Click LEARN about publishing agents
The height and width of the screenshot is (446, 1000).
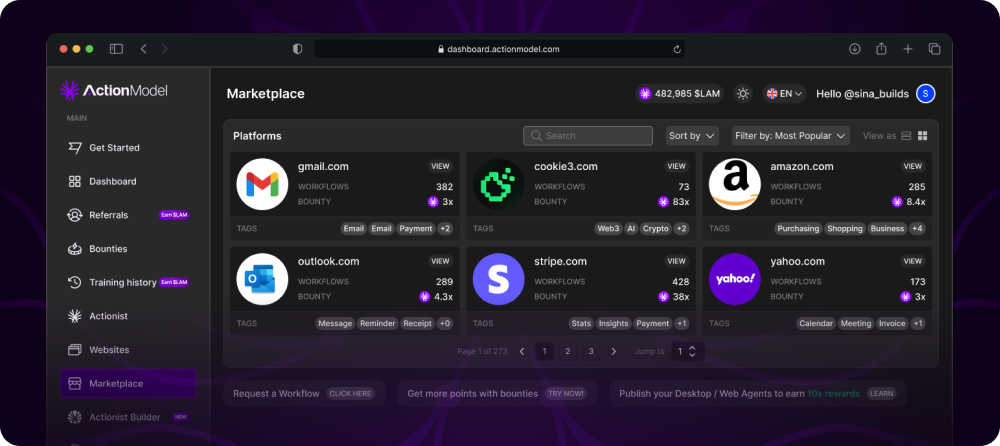coord(881,394)
